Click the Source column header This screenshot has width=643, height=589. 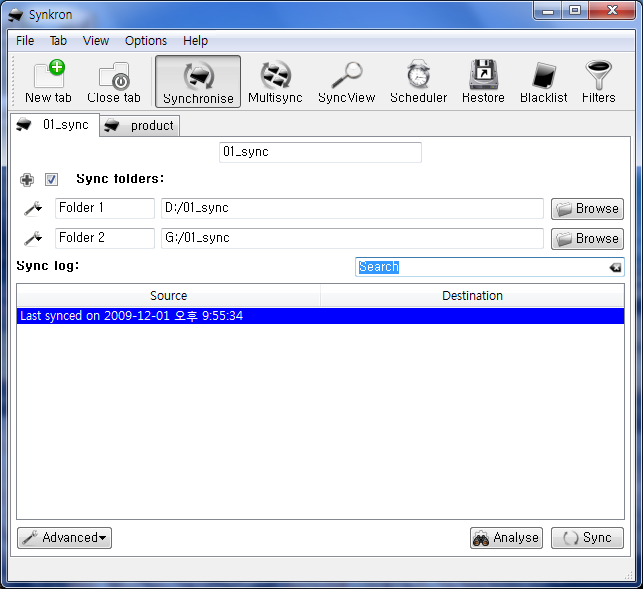click(x=169, y=296)
